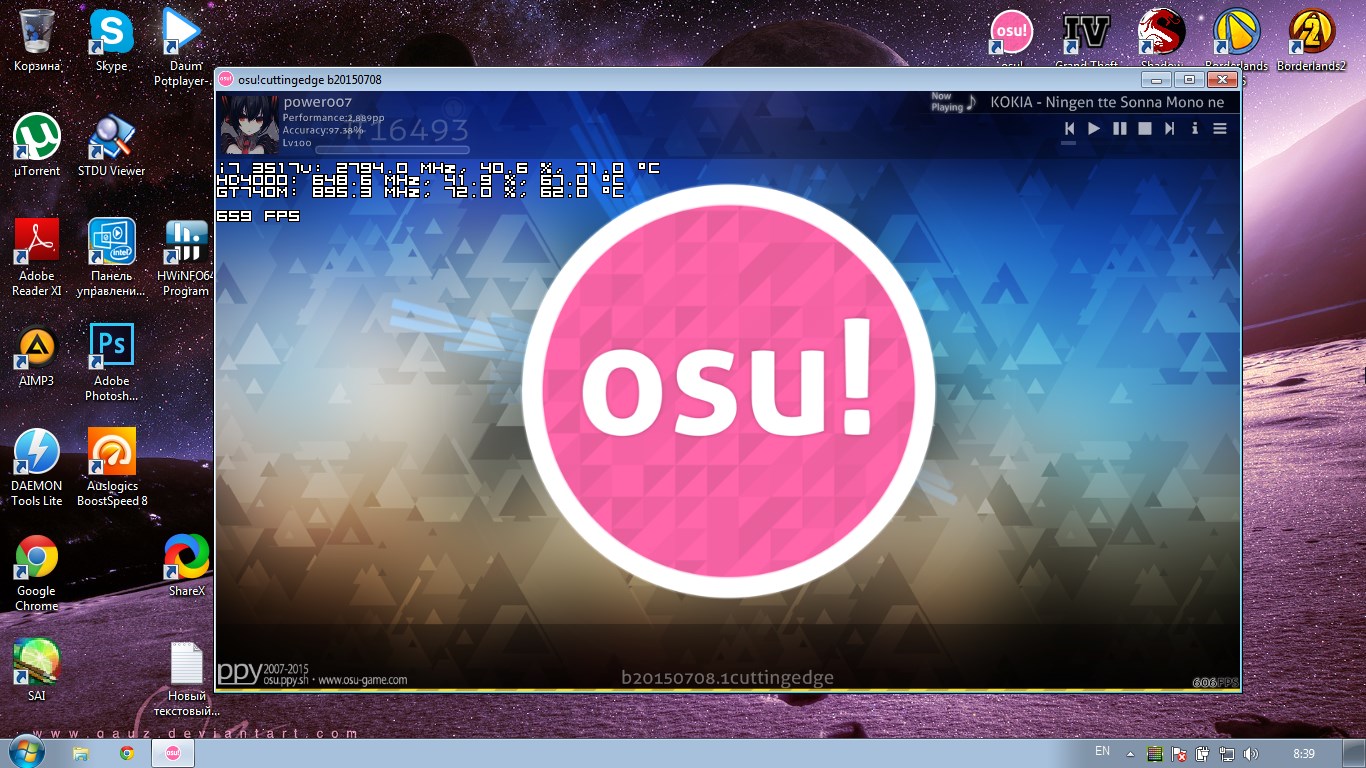The height and width of the screenshot is (768, 1366).
Task: Open the www.osu-game.com link
Action: [x=363, y=680]
